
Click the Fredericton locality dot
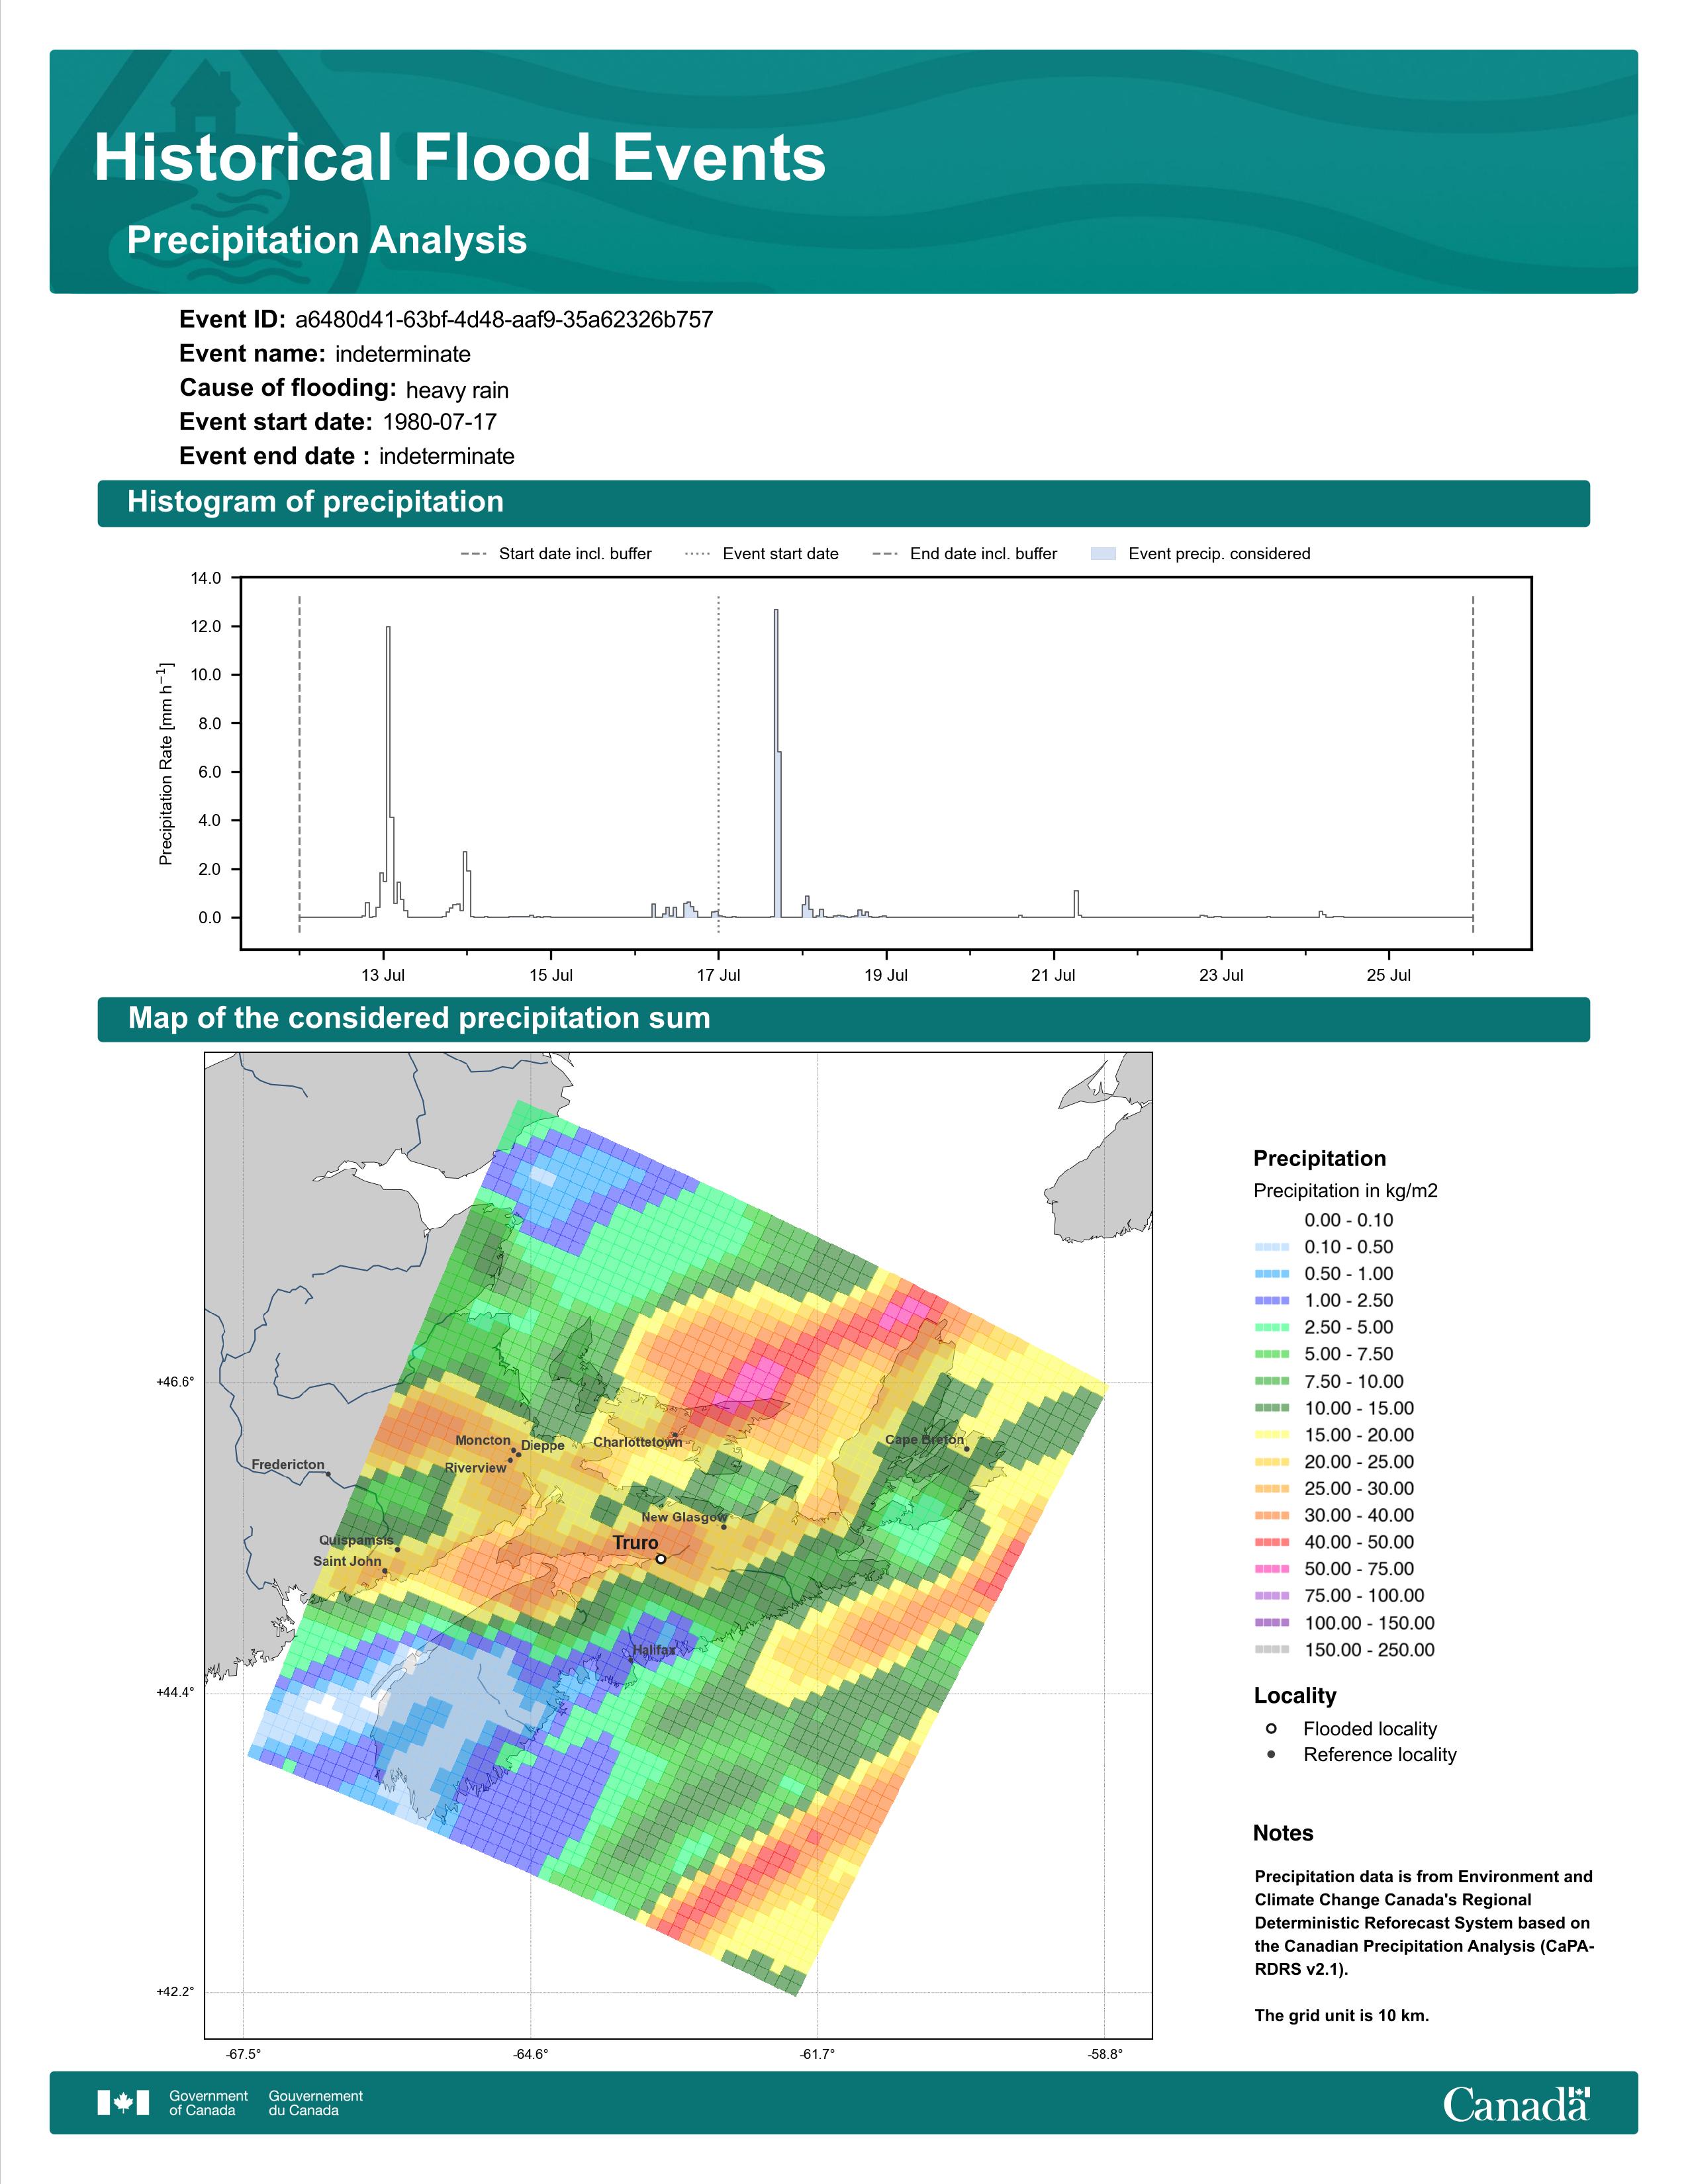coord(328,1474)
